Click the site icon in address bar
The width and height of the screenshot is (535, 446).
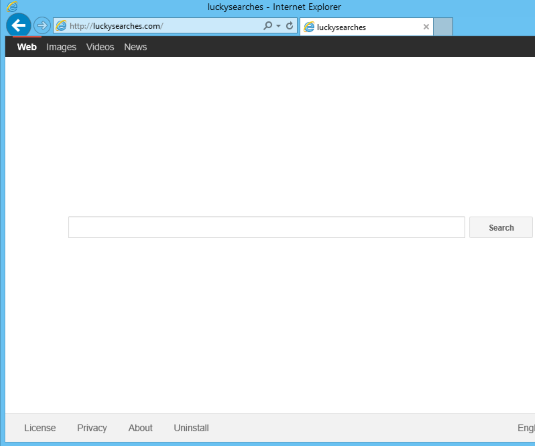pyautogui.click(x=61, y=26)
